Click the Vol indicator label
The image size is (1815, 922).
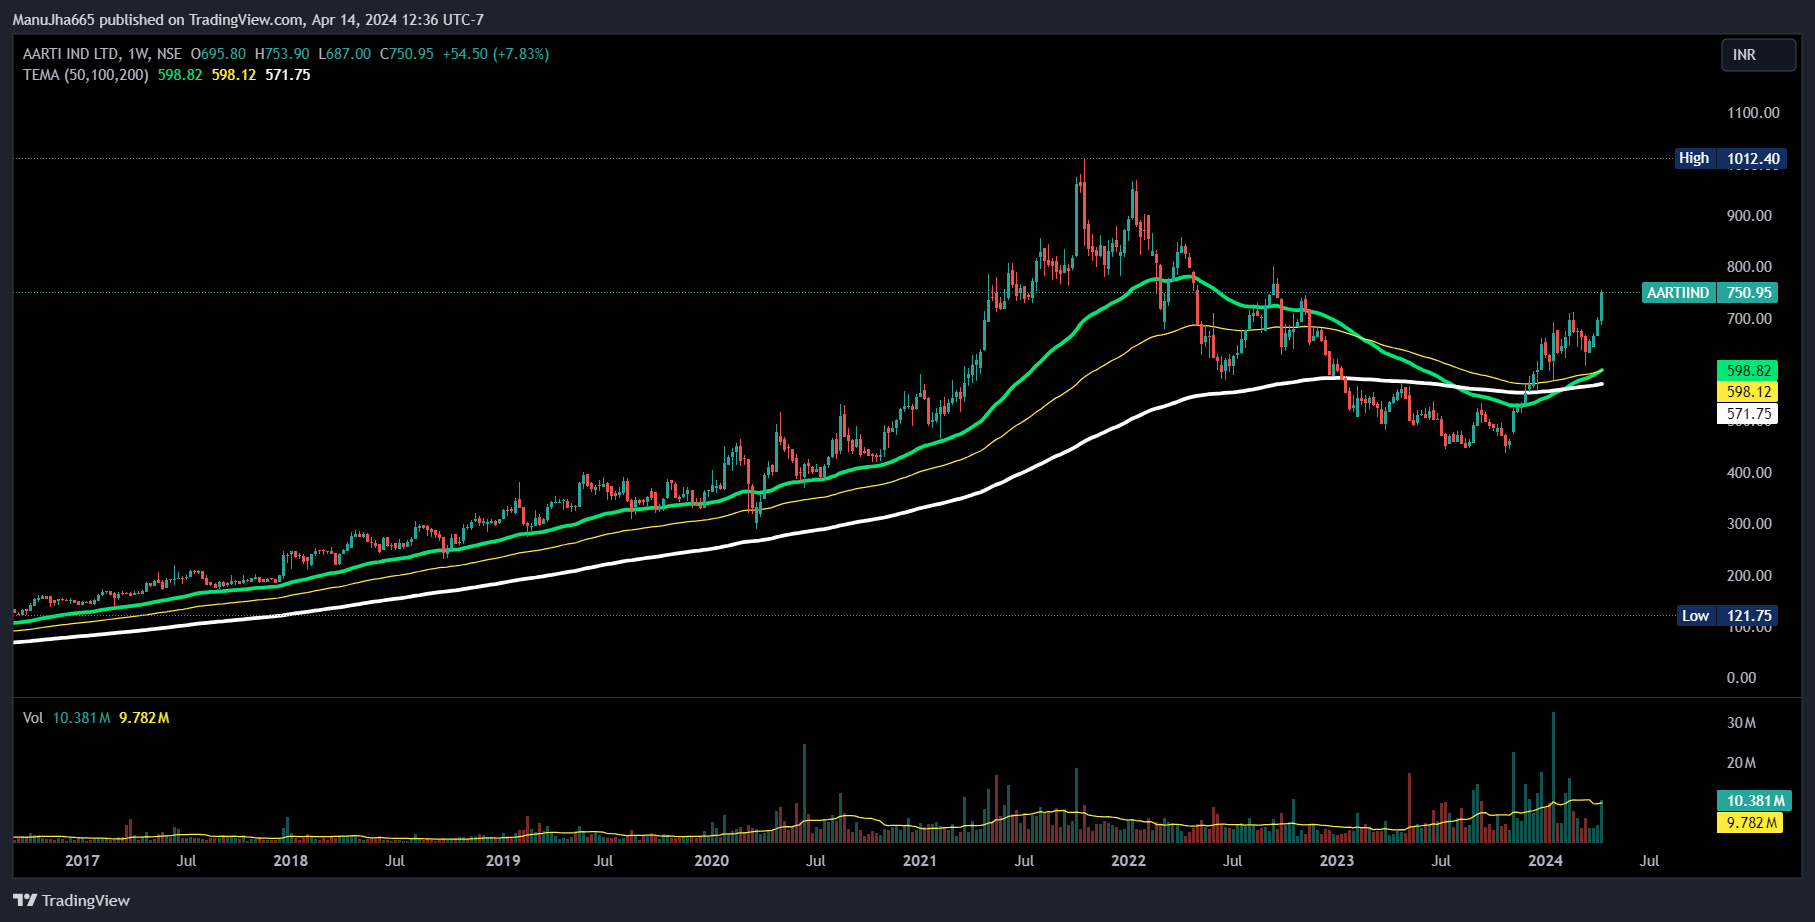click(x=33, y=718)
